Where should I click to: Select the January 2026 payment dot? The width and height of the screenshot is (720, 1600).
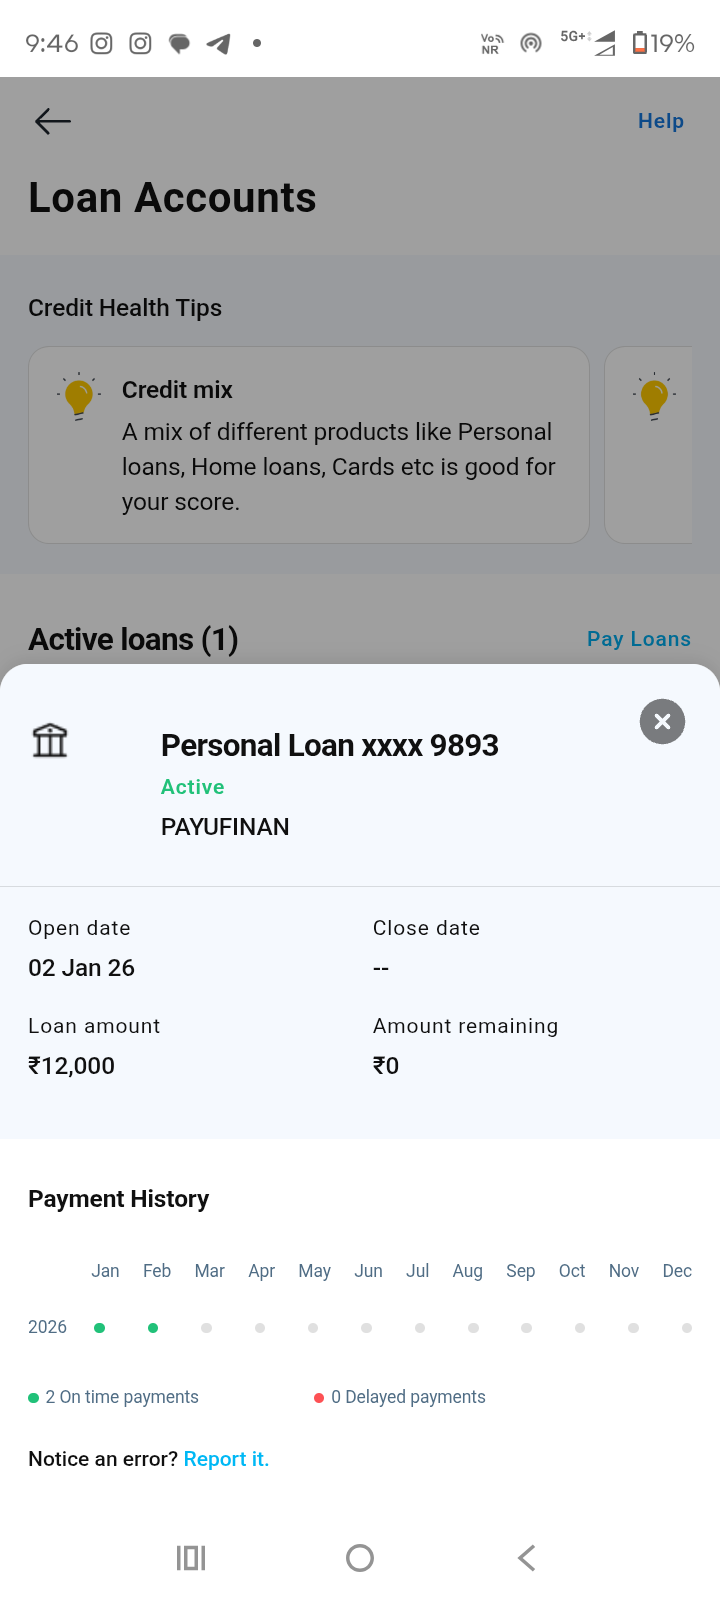(x=99, y=1328)
